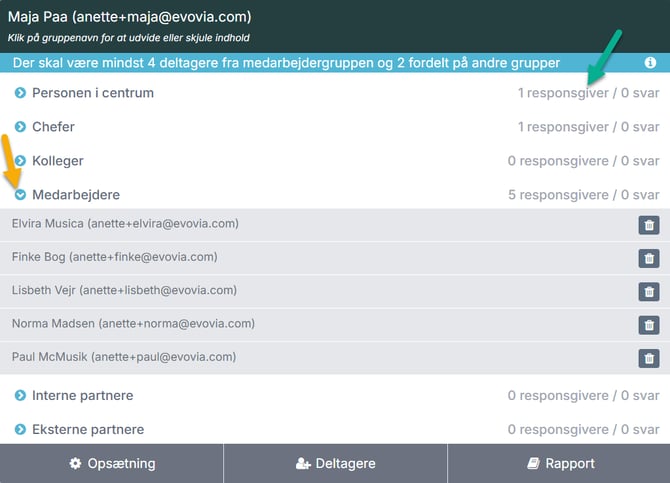Expand the Chefer group chevron

coord(20,127)
